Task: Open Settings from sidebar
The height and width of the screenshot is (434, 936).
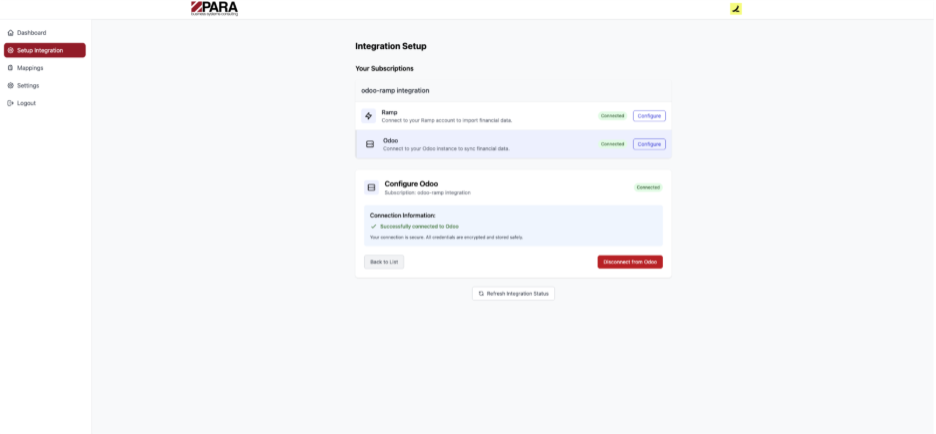Action: tap(45, 85)
